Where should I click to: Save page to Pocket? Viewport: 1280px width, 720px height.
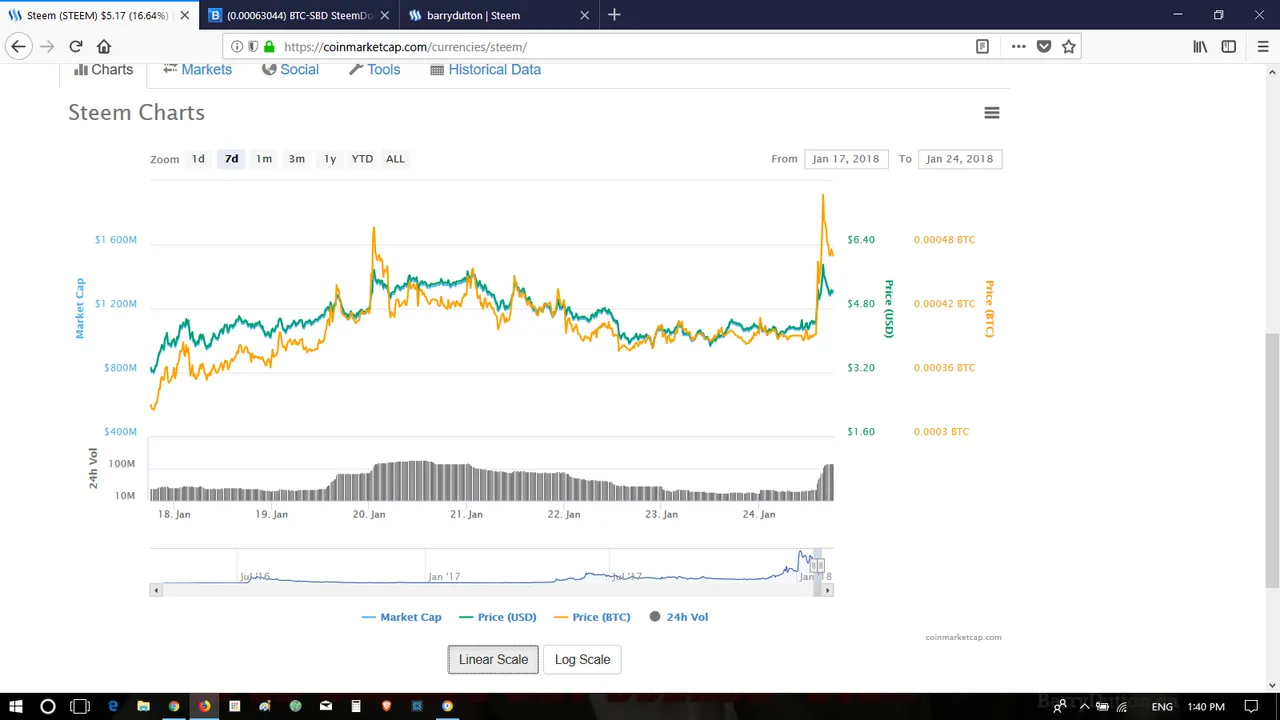click(1044, 46)
